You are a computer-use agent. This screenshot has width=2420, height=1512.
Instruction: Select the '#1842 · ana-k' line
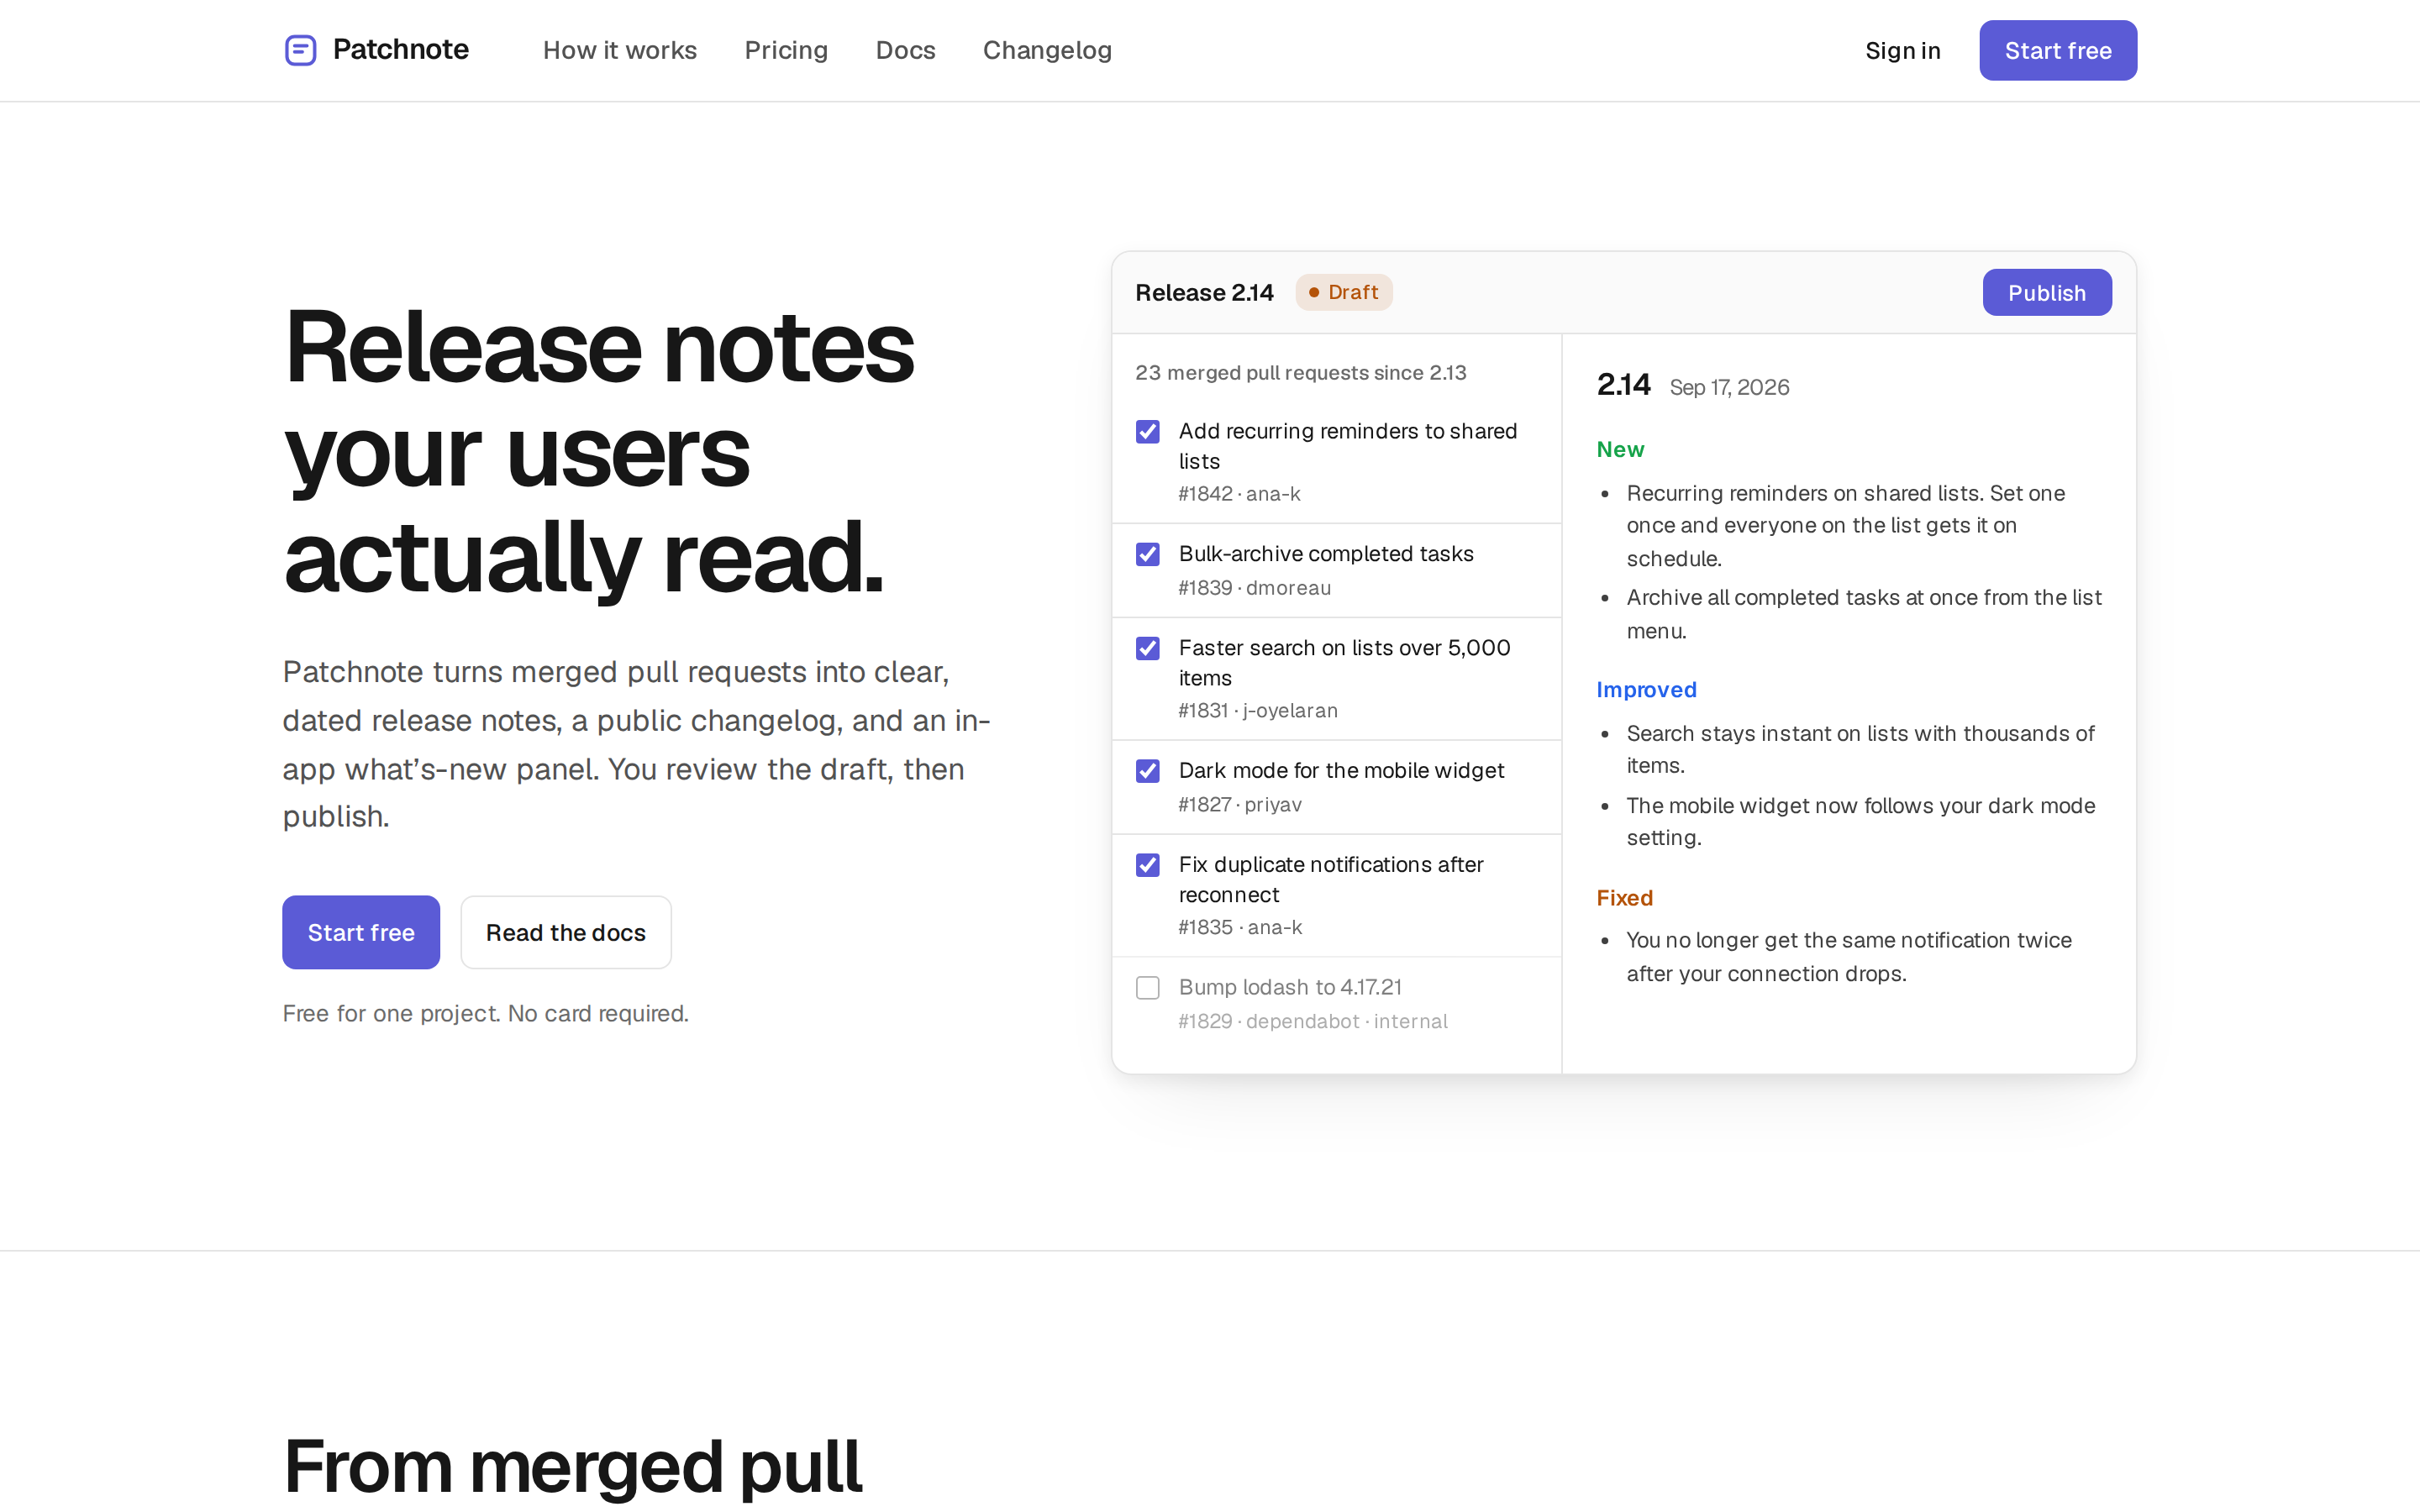tap(1239, 493)
